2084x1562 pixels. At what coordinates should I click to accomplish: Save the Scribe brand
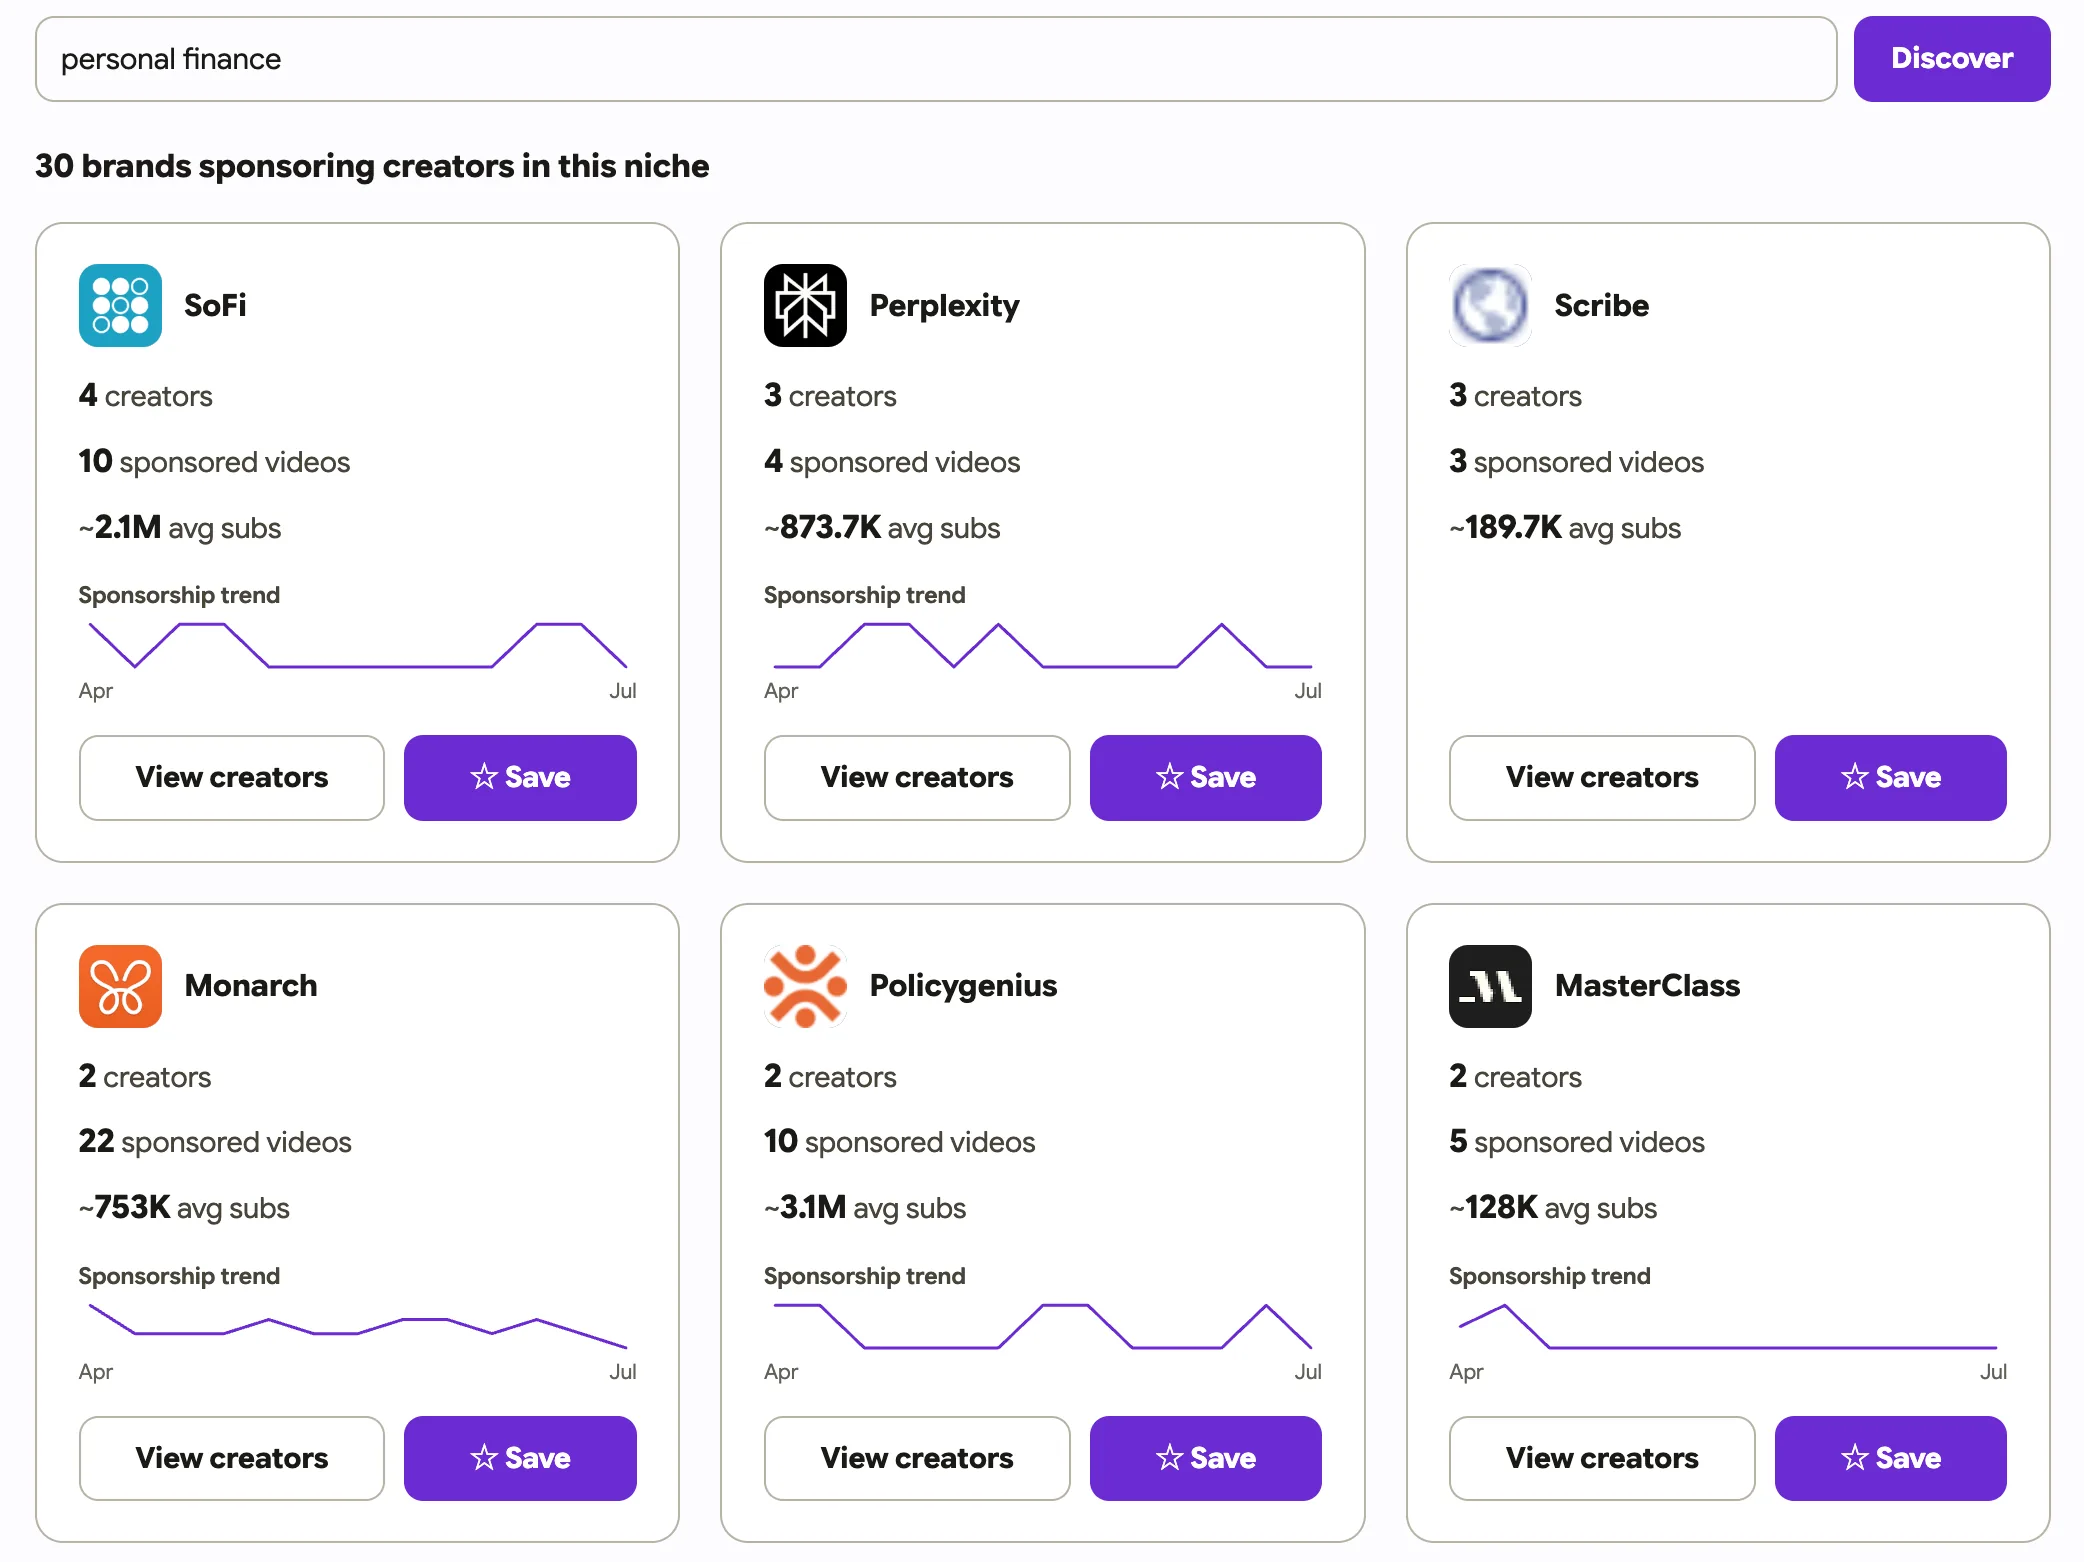(x=1891, y=778)
